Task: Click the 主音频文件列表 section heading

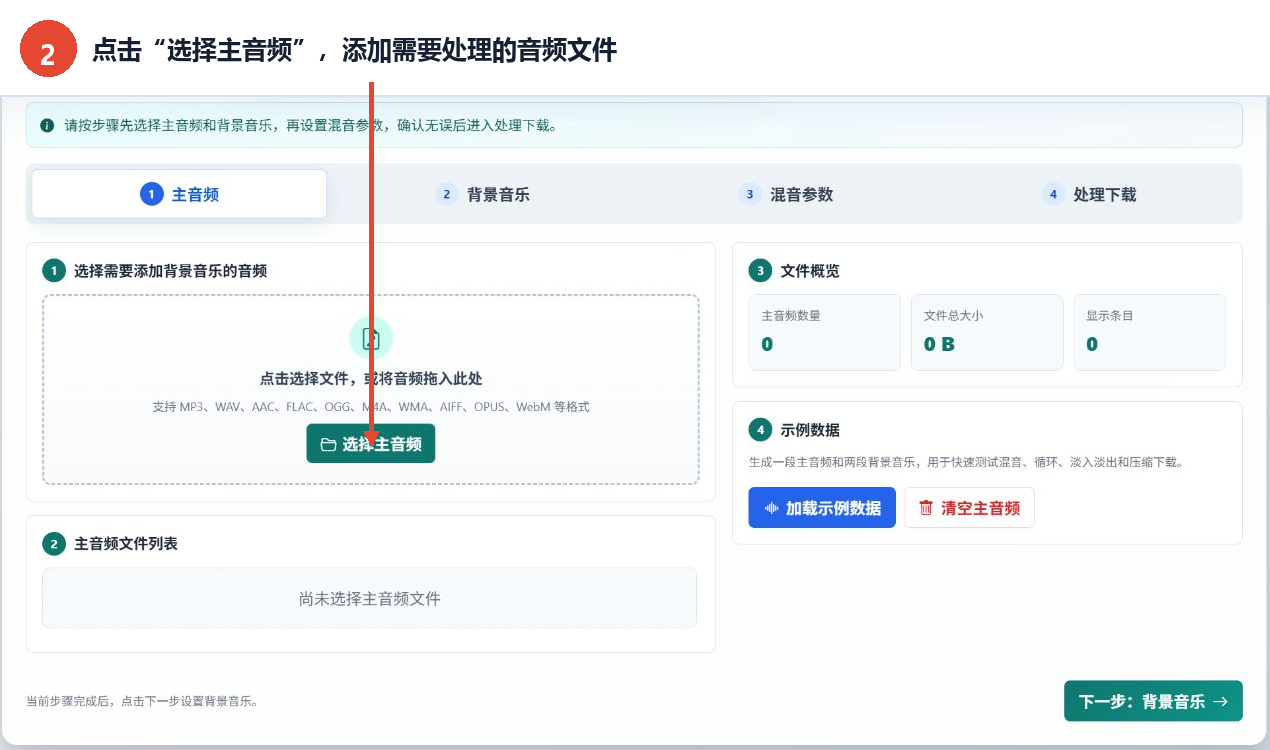Action: (x=126, y=544)
